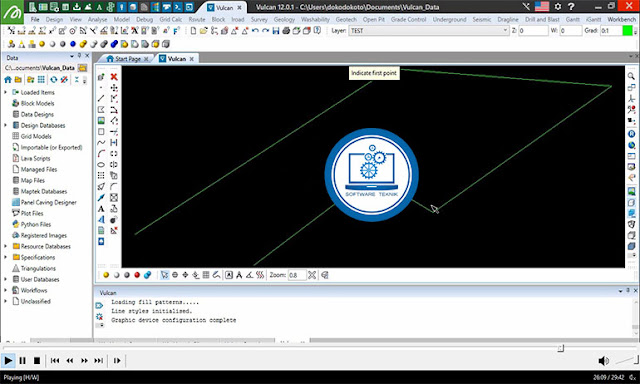Toggle the diamond snap-to-point mode
The image size is (640, 384).
pyautogui.click(x=185, y=275)
